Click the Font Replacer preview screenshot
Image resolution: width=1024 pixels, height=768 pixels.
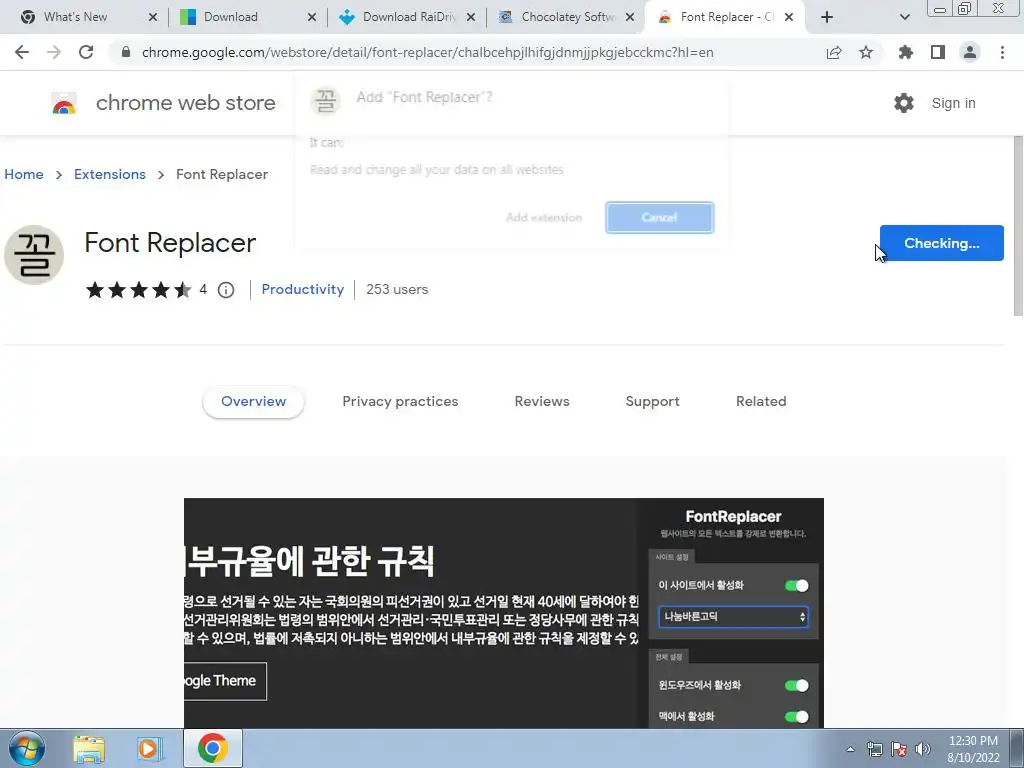pos(504,613)
